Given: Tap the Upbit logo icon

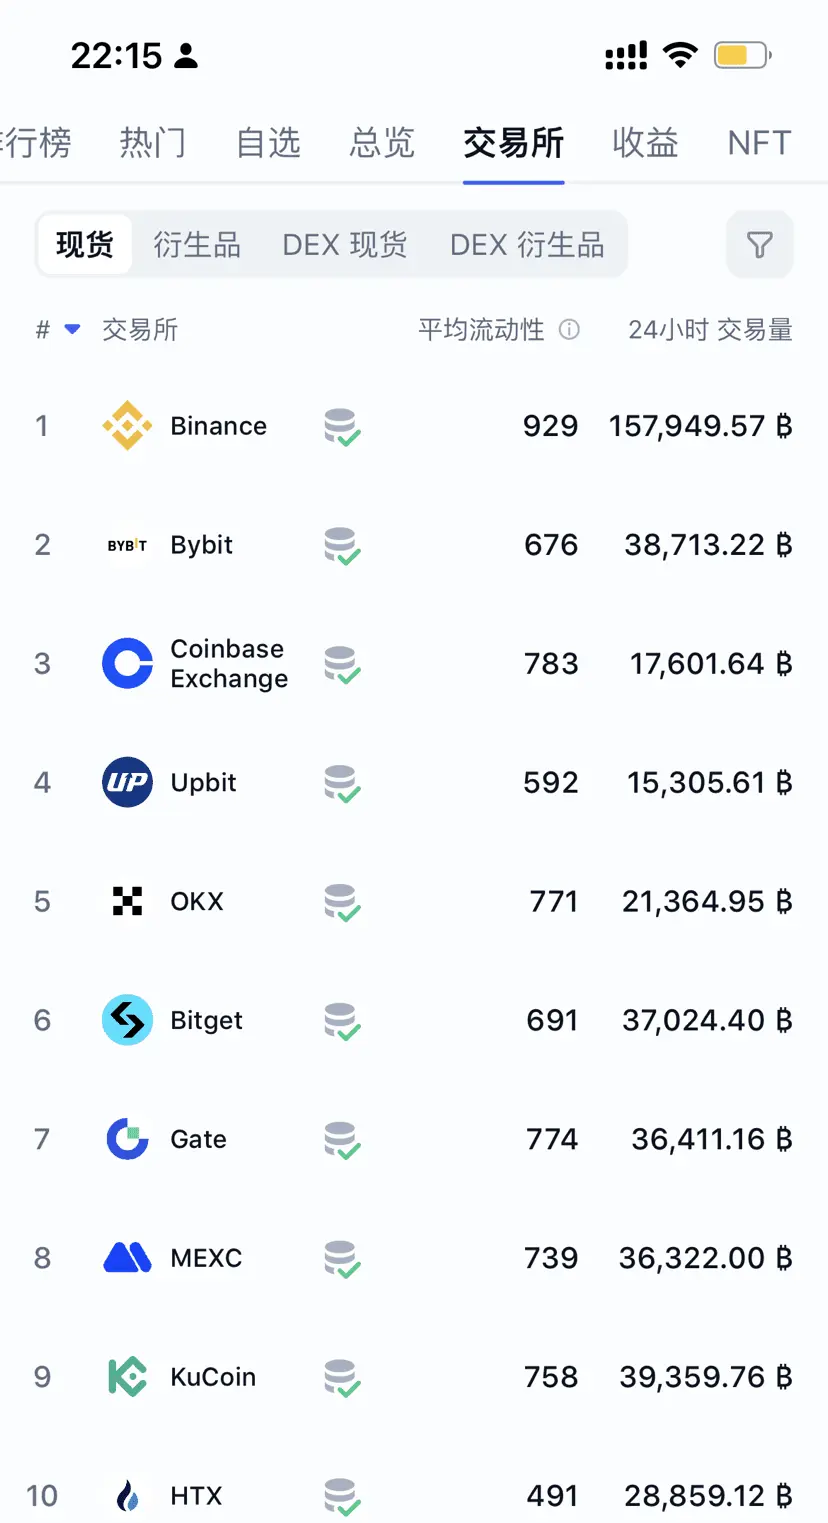Looking at the screenshot, I should tap(127, 782).
